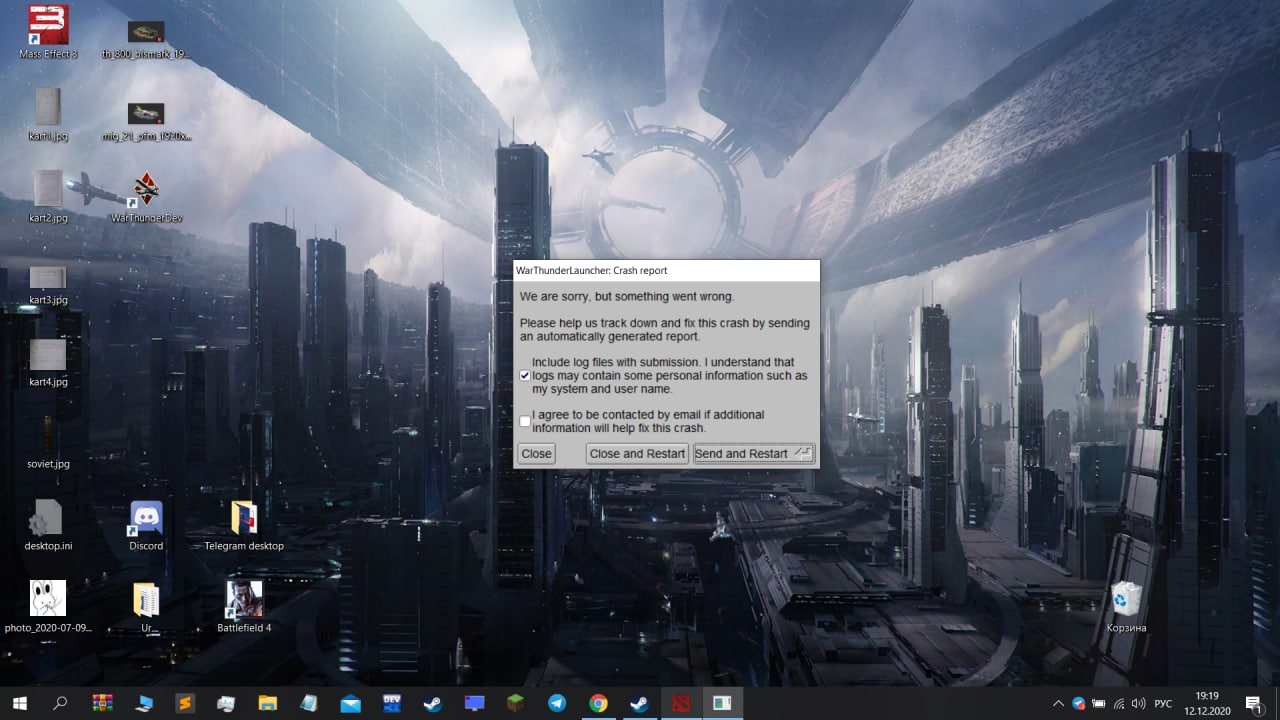
Task: Switch to the crash report window taskbar button
Action: pos(722,703)
